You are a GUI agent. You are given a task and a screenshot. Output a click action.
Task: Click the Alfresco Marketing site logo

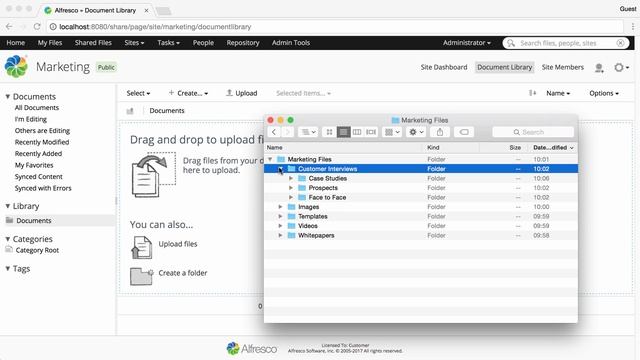point(16,67)
